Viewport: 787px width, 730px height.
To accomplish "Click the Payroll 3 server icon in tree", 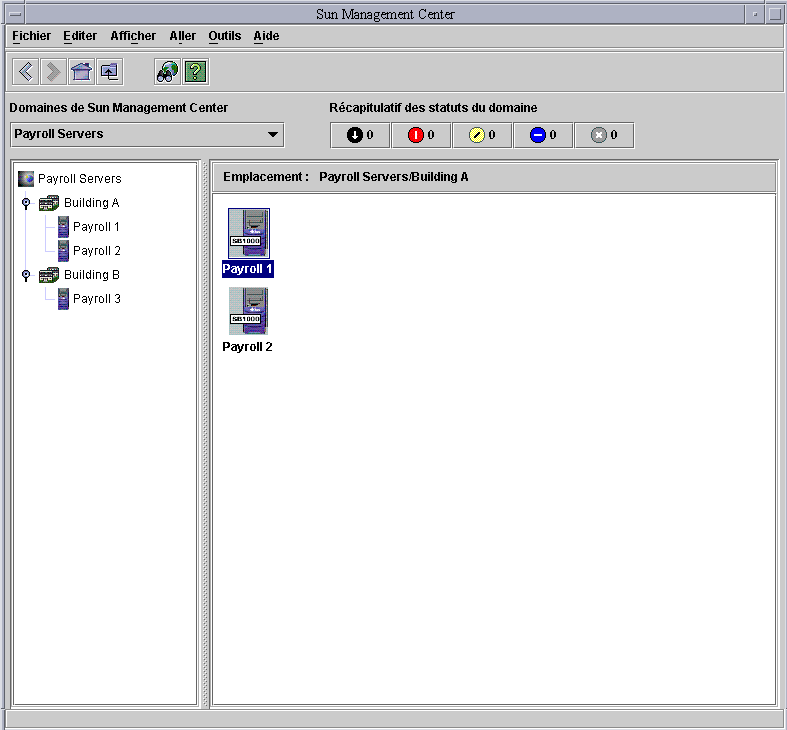I will pos(63,299).
